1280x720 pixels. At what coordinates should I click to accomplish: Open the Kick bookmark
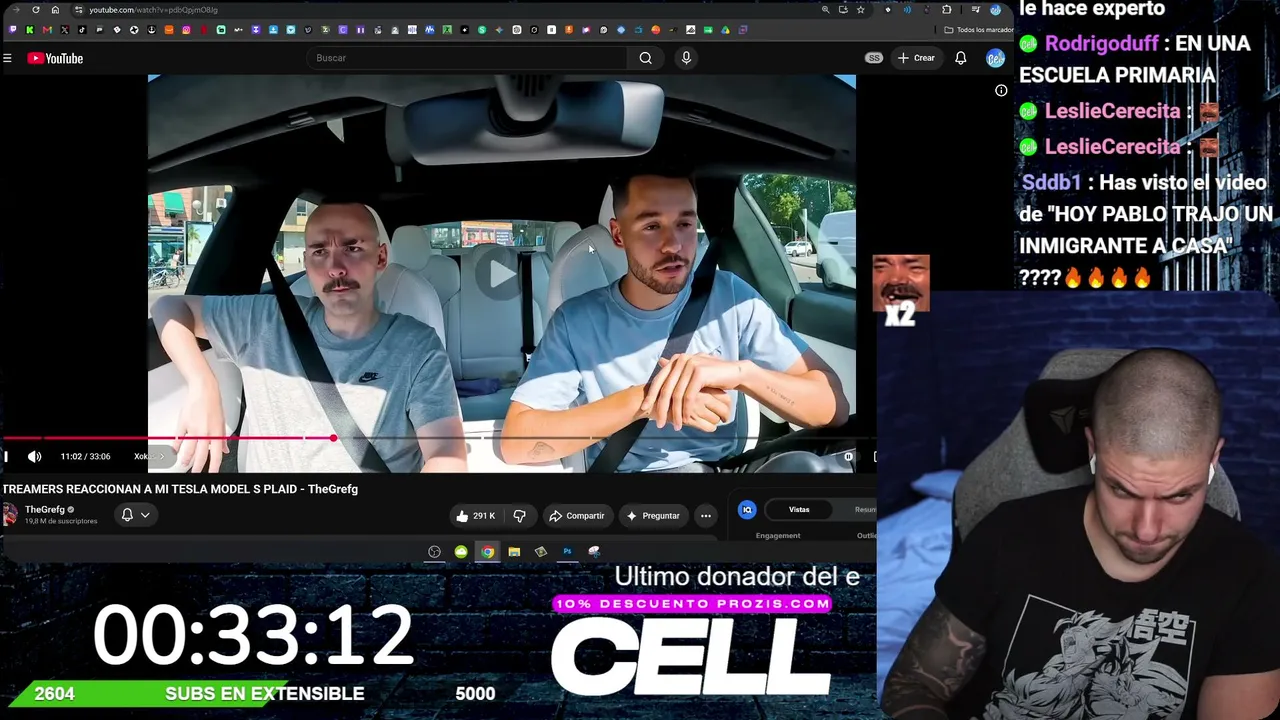coord(30,30)
